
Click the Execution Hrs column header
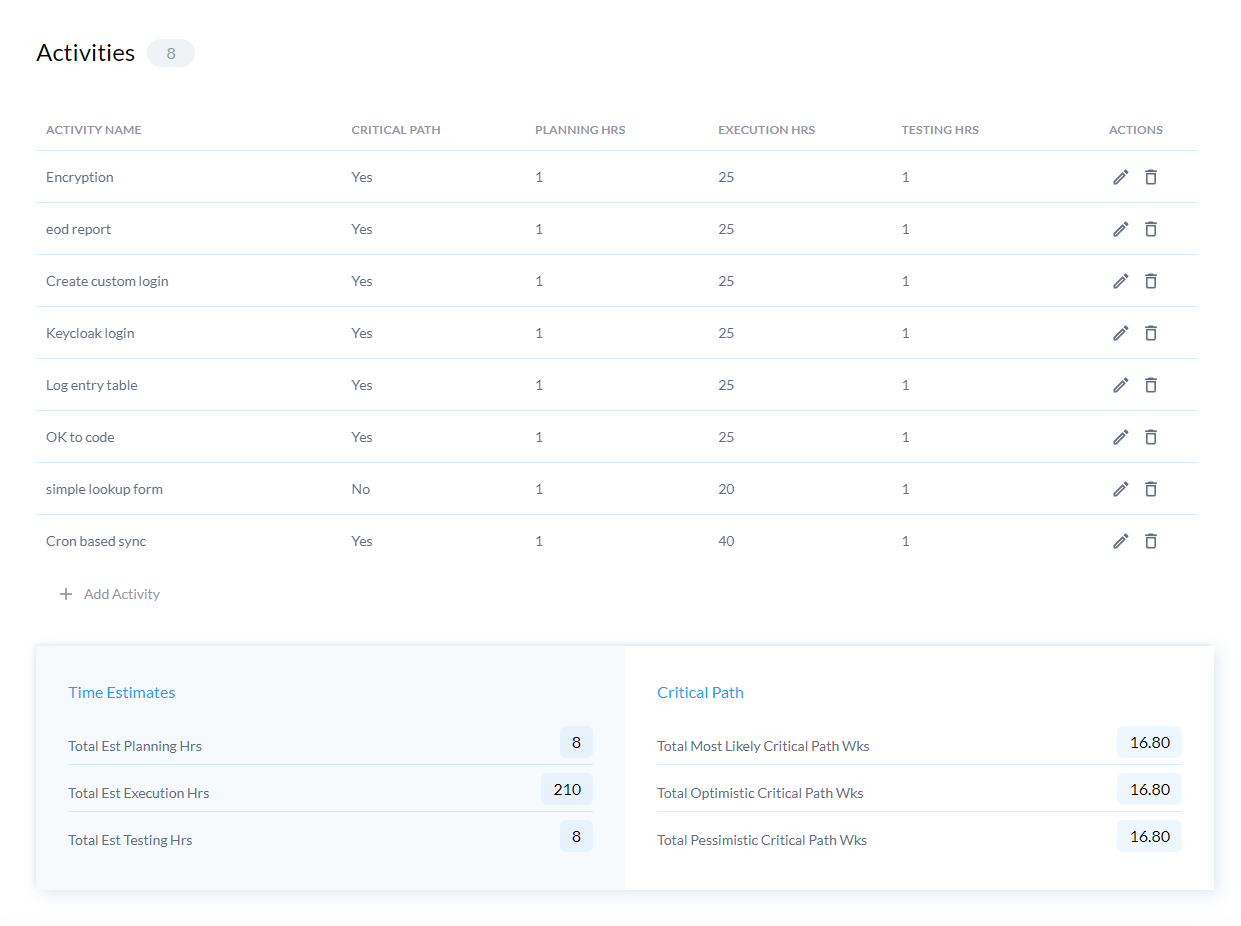(766, 130)
